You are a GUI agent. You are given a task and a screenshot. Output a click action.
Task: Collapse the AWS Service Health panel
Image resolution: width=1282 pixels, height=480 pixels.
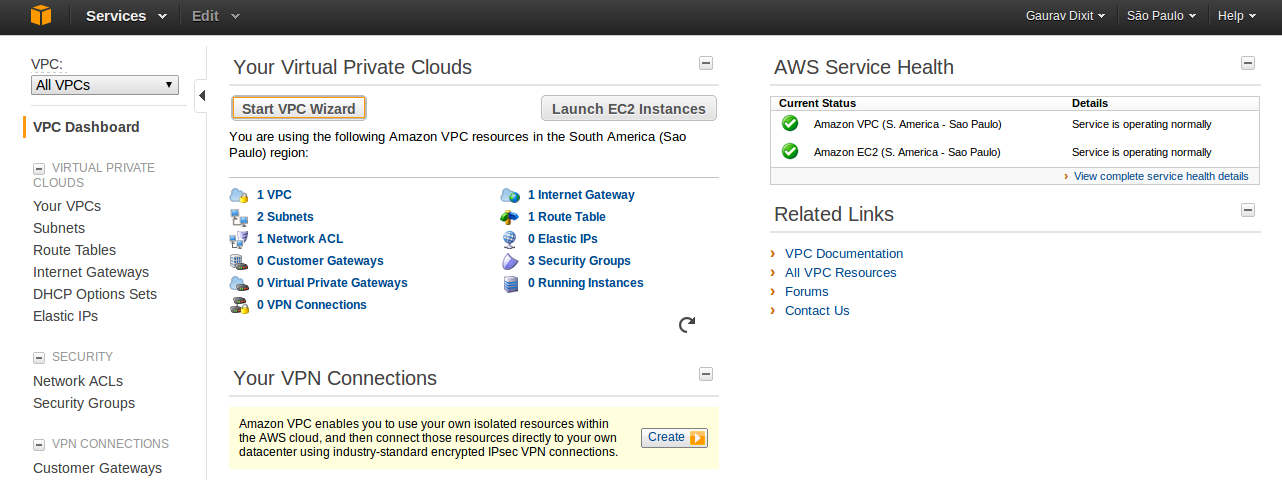[1248, 63]
